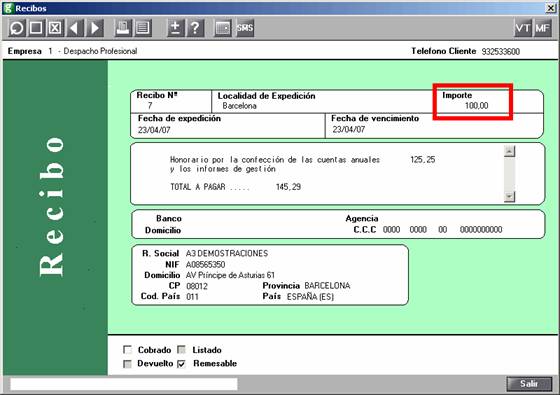Screen dimensions: 560x395
Task: Click the card/form toolbar icon left of SMS
Action: (223, 28)
